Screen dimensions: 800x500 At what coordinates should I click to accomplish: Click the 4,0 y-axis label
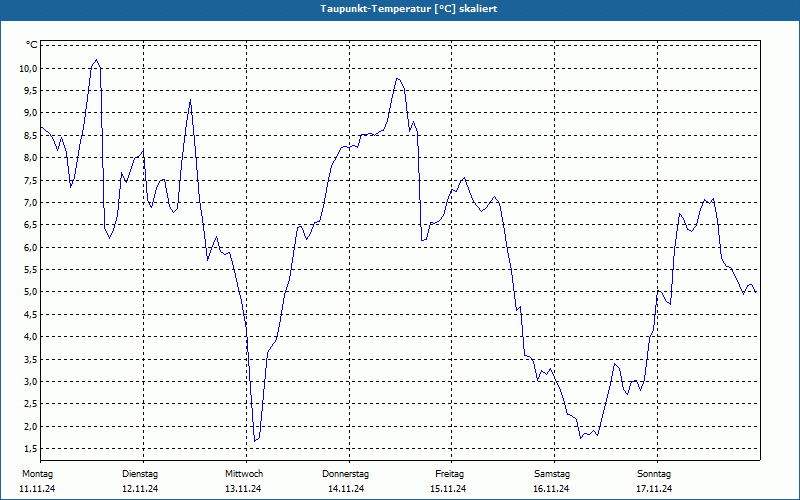pos(30,337)
